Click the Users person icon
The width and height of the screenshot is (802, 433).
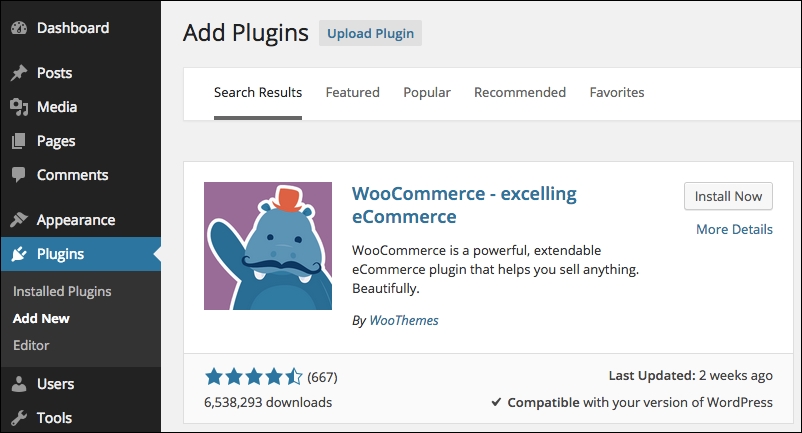[19, 383]
